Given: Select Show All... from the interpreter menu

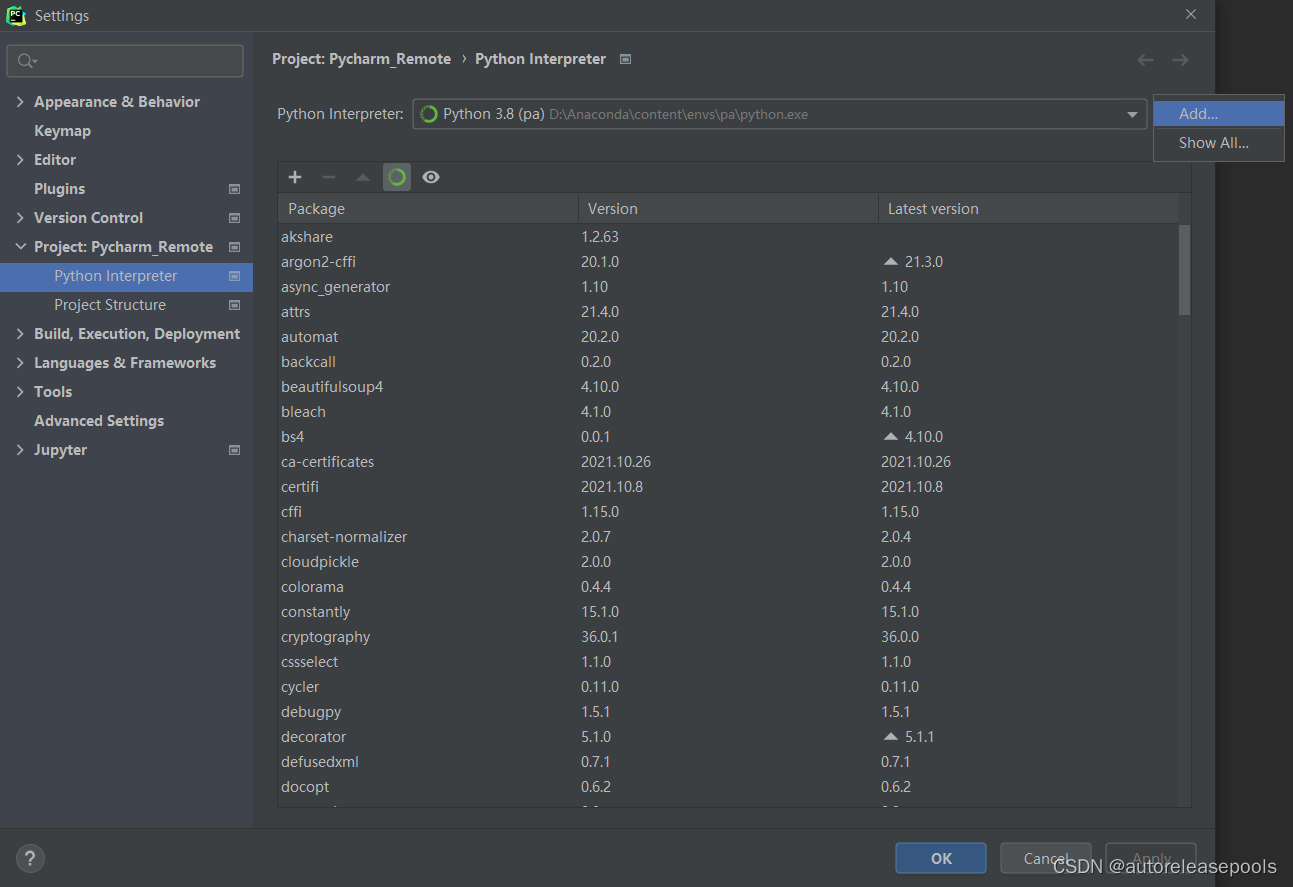Looking at the screenshot, I should (x=1218, y=143).
